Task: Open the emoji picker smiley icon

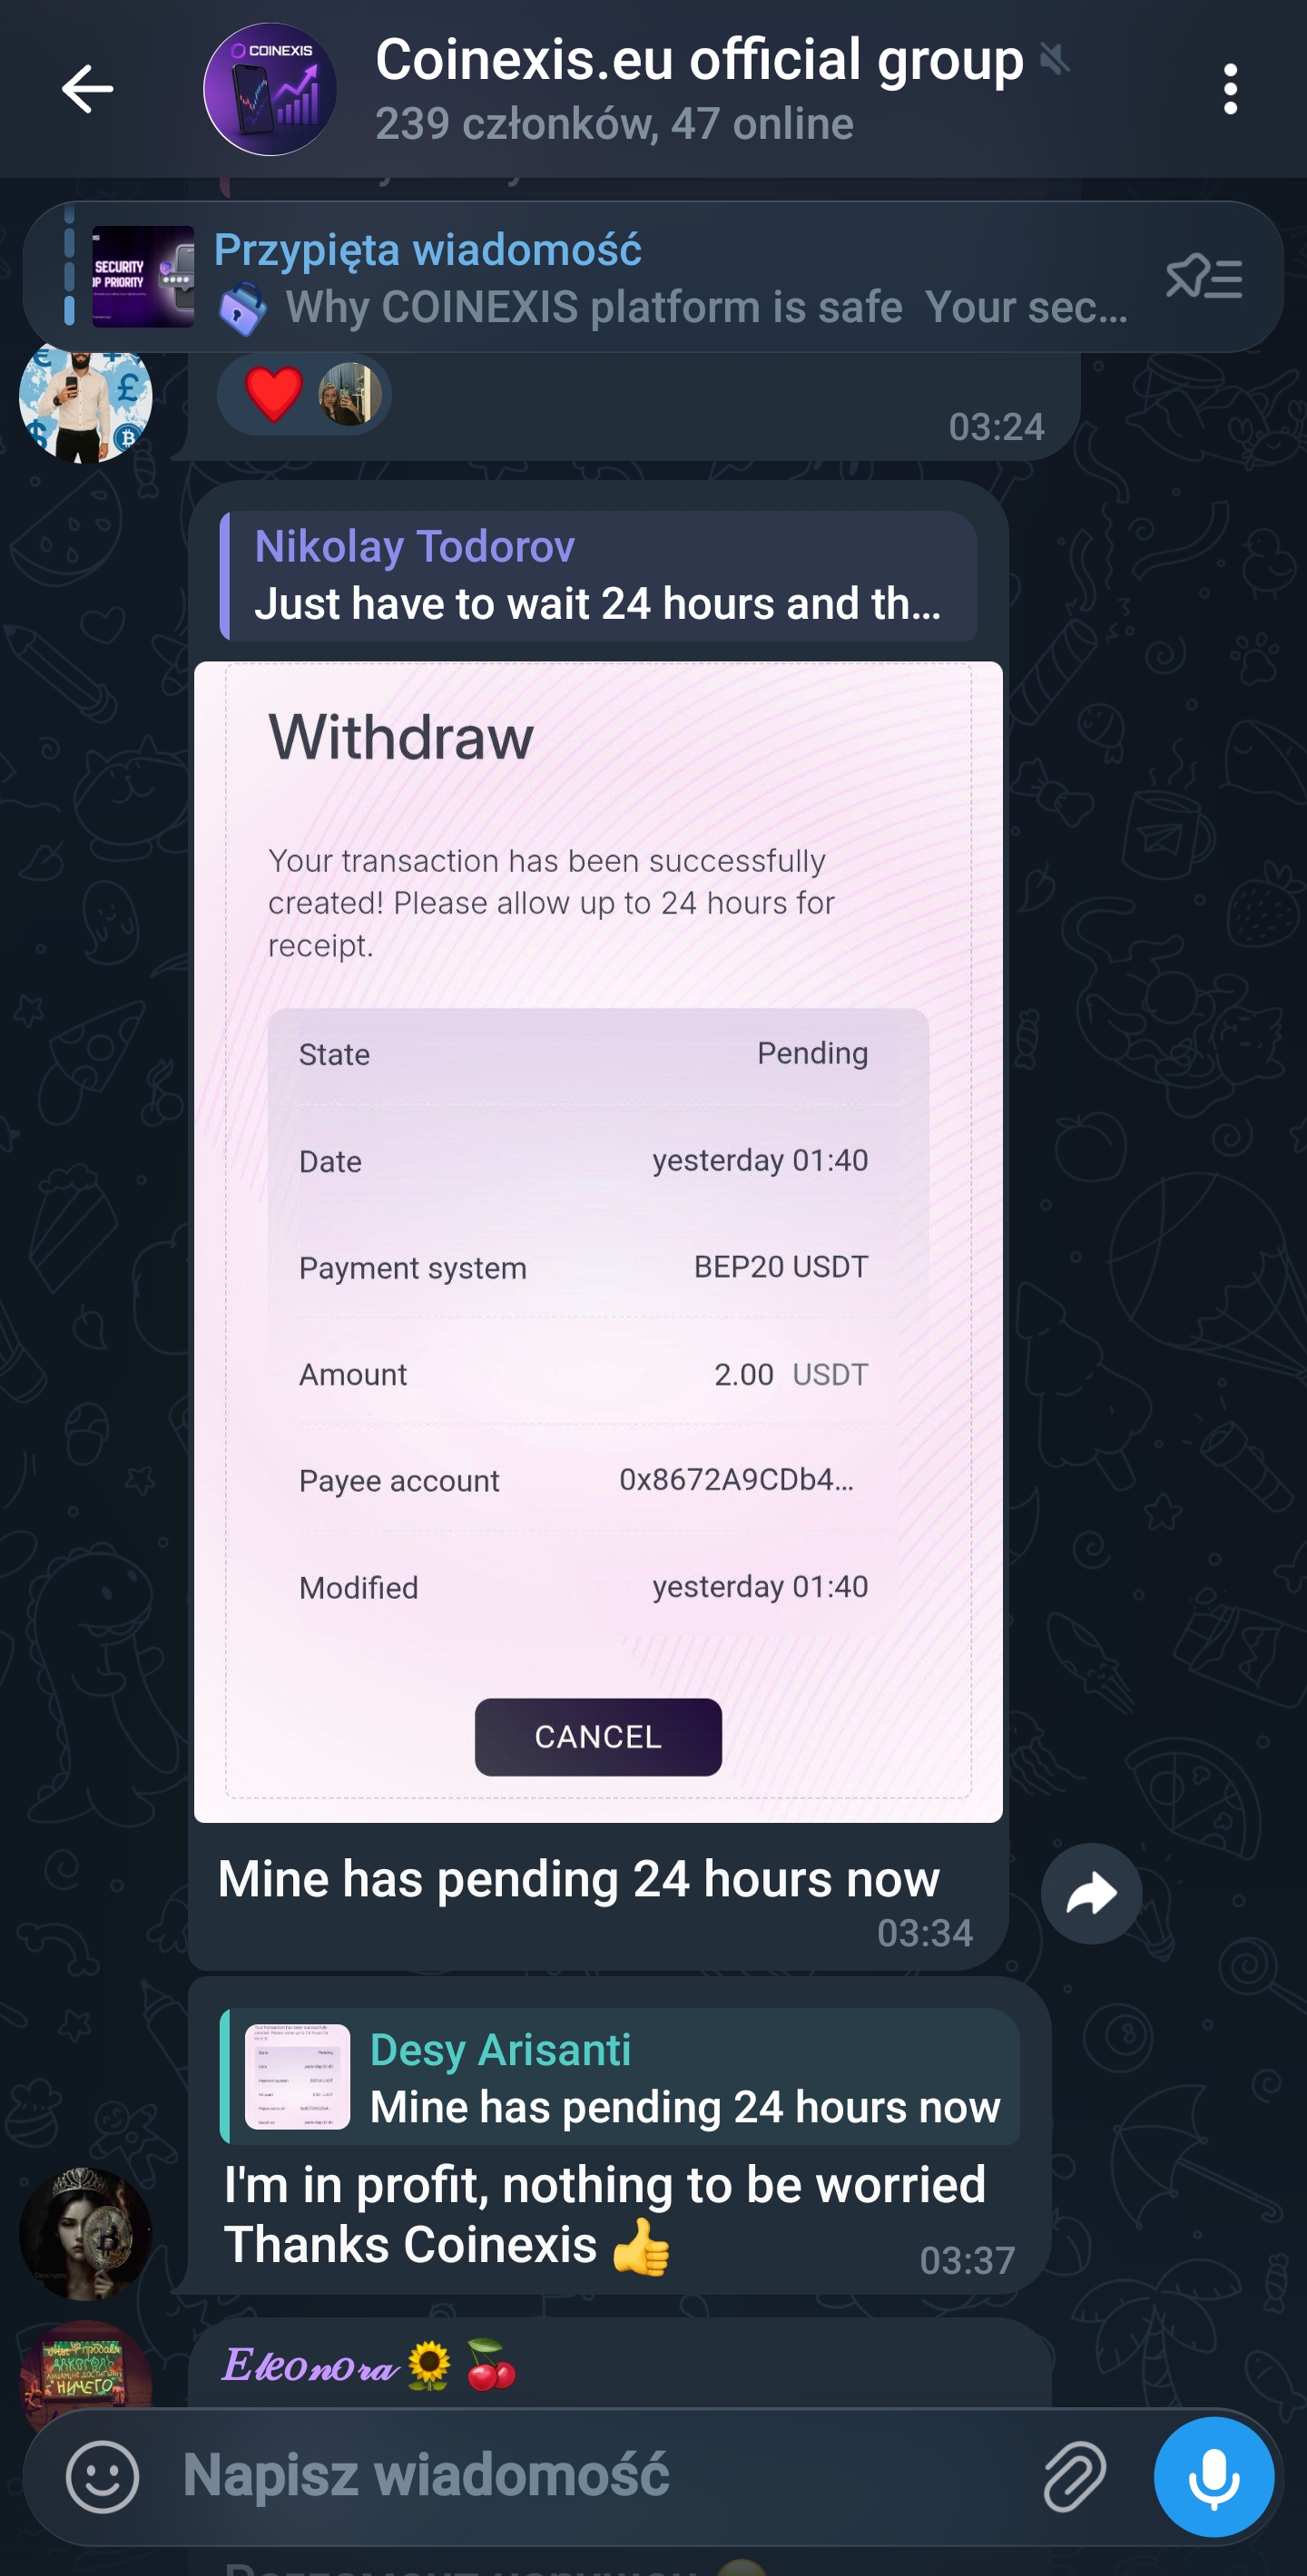Action: tap(102, 2476)
